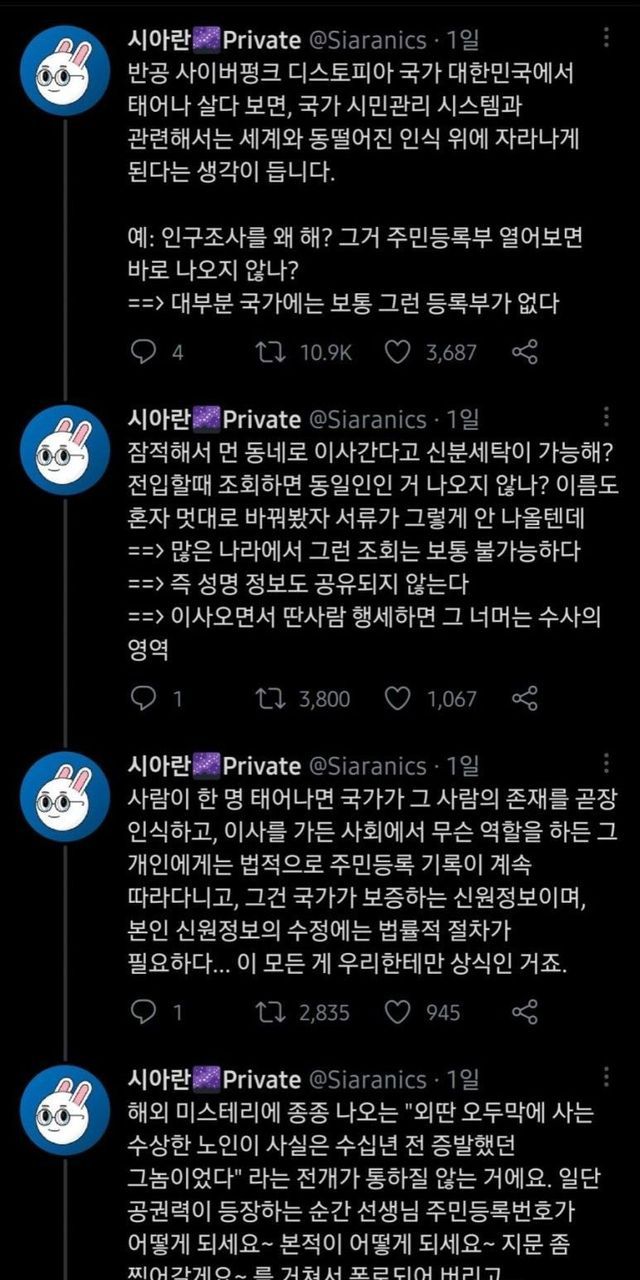Reply to the tweet with 2,835 retweets
Screen dimensions: 640x1280
point(145,1012)
